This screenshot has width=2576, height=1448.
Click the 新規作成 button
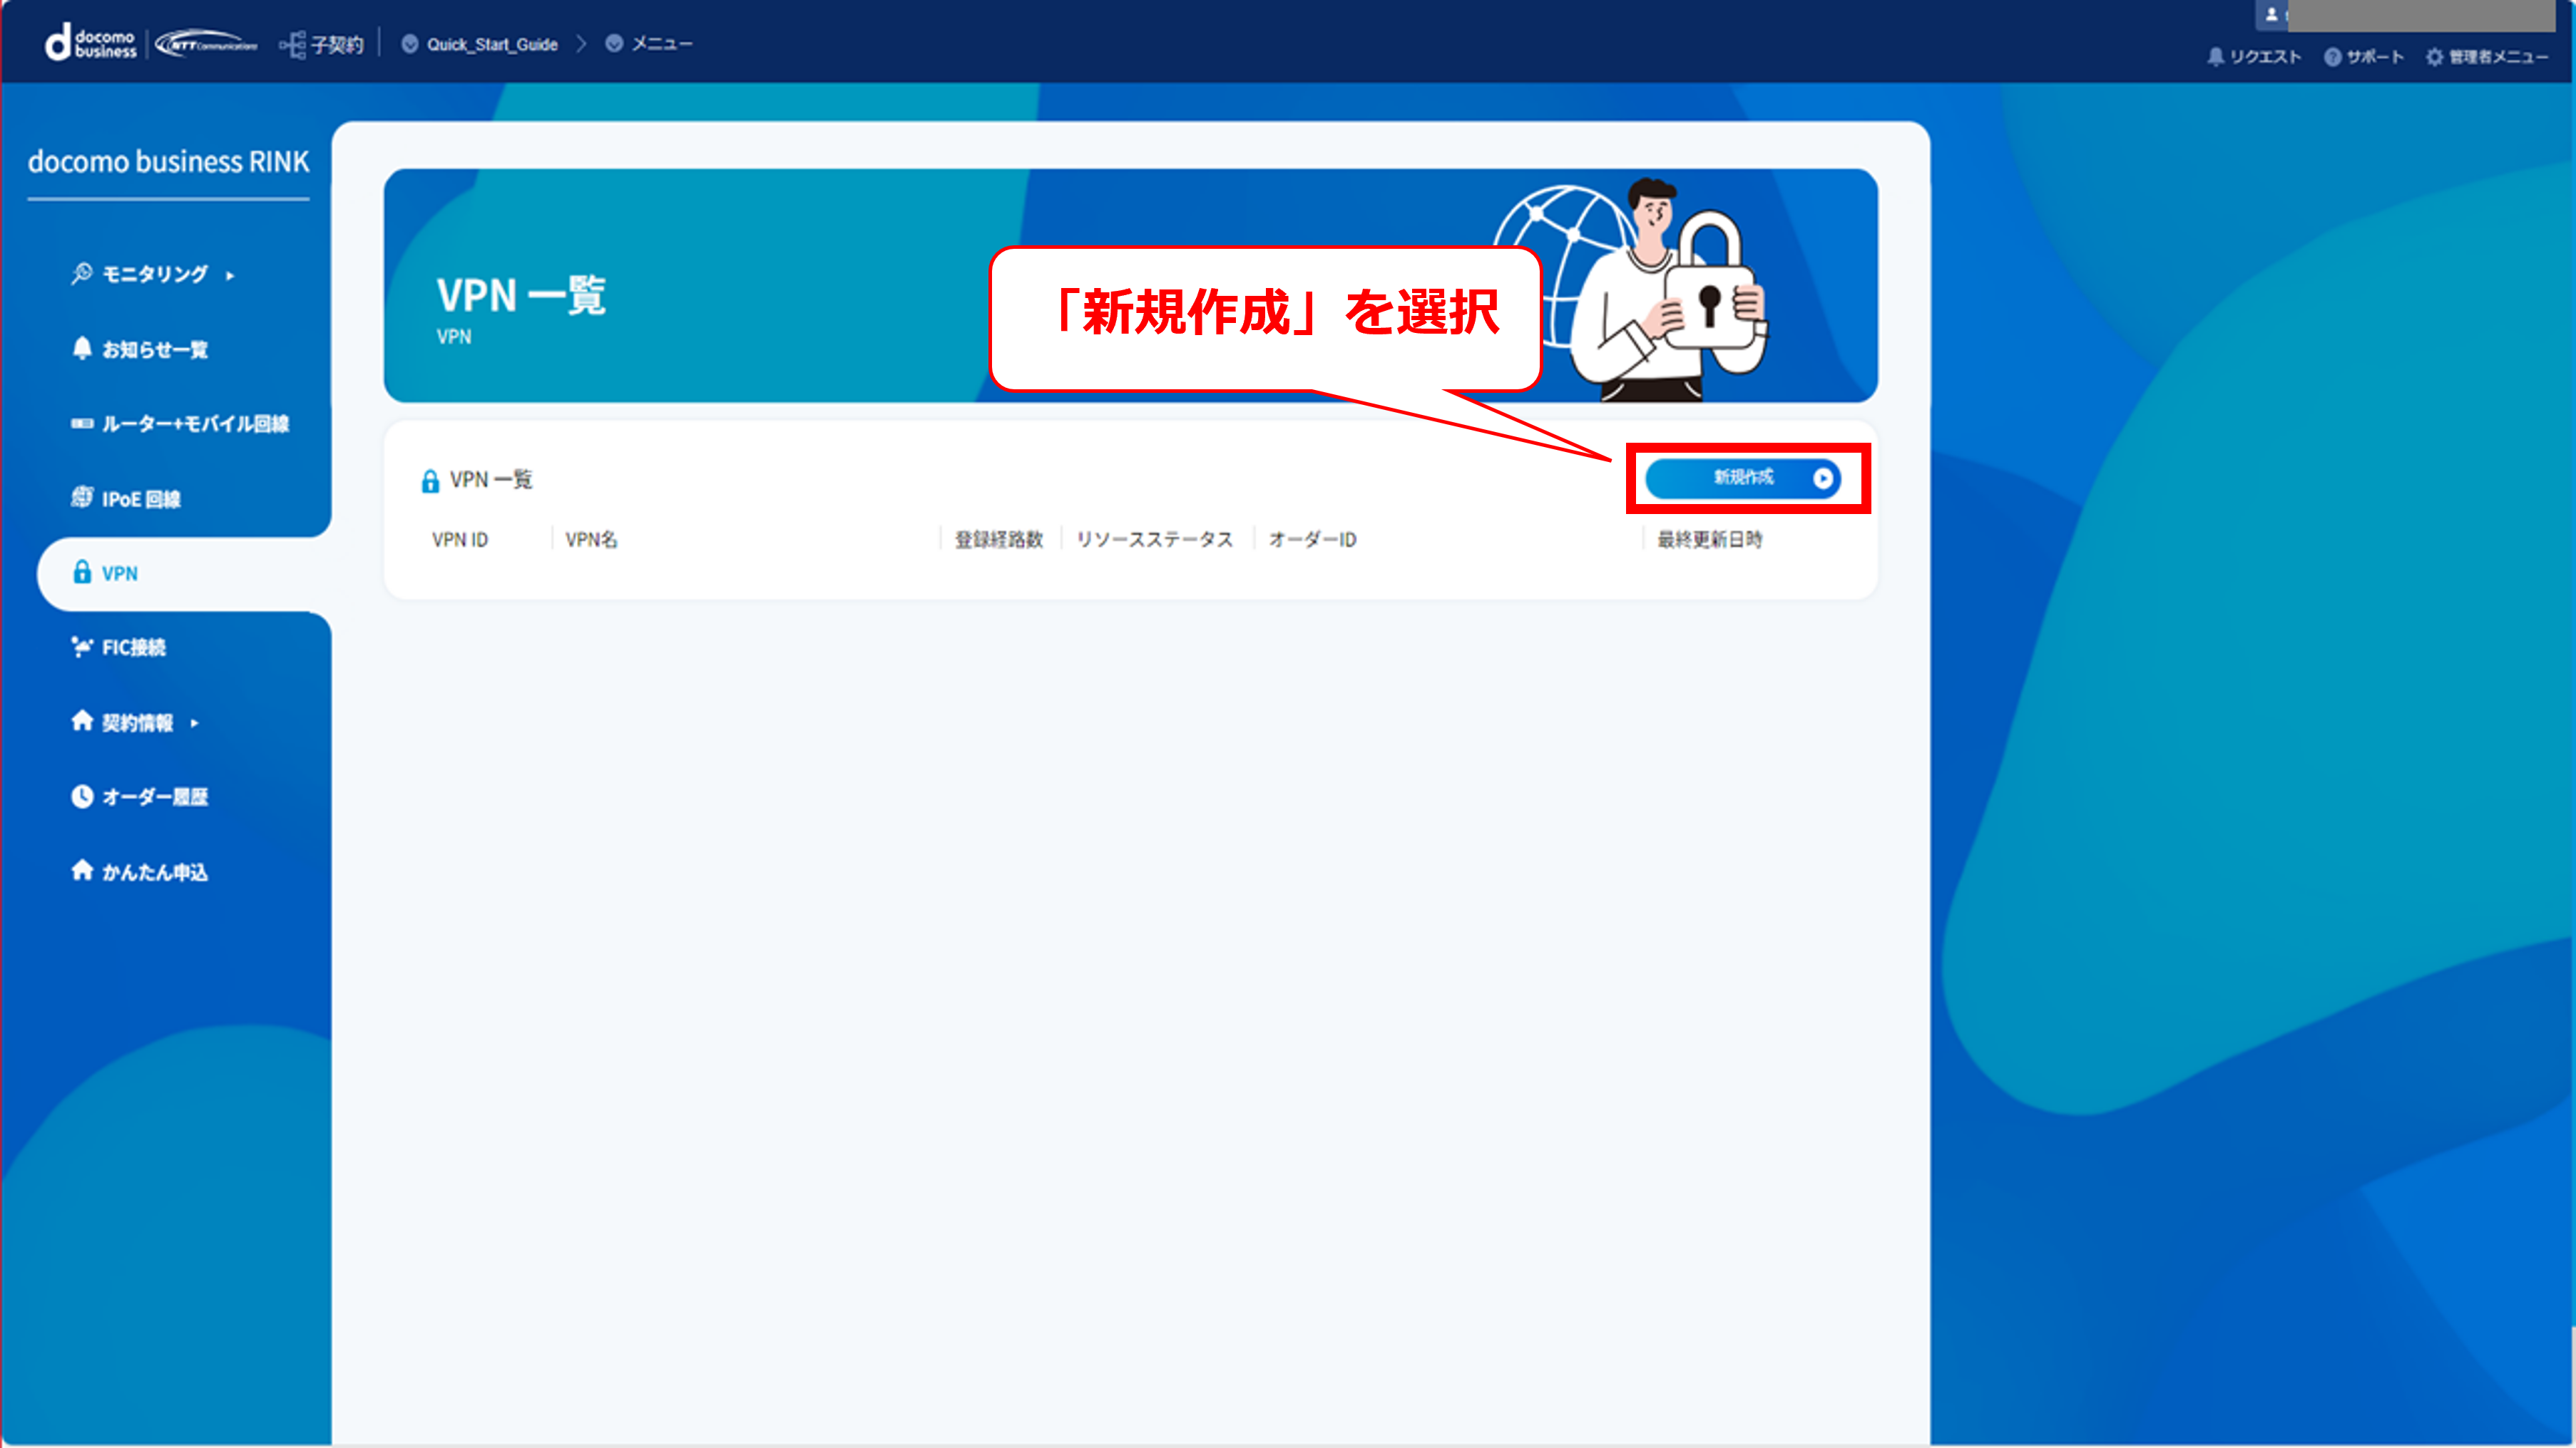click(1743, 478)
